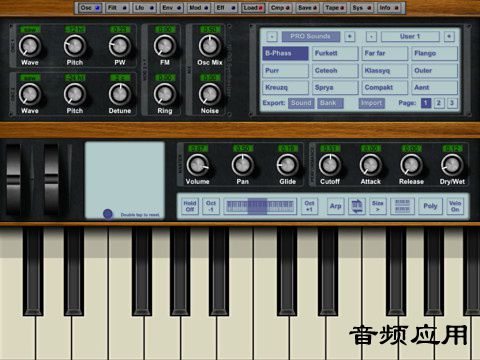Toggle Poly mode button
Viewport: 480px width, 360px height.
click(430, 206)
